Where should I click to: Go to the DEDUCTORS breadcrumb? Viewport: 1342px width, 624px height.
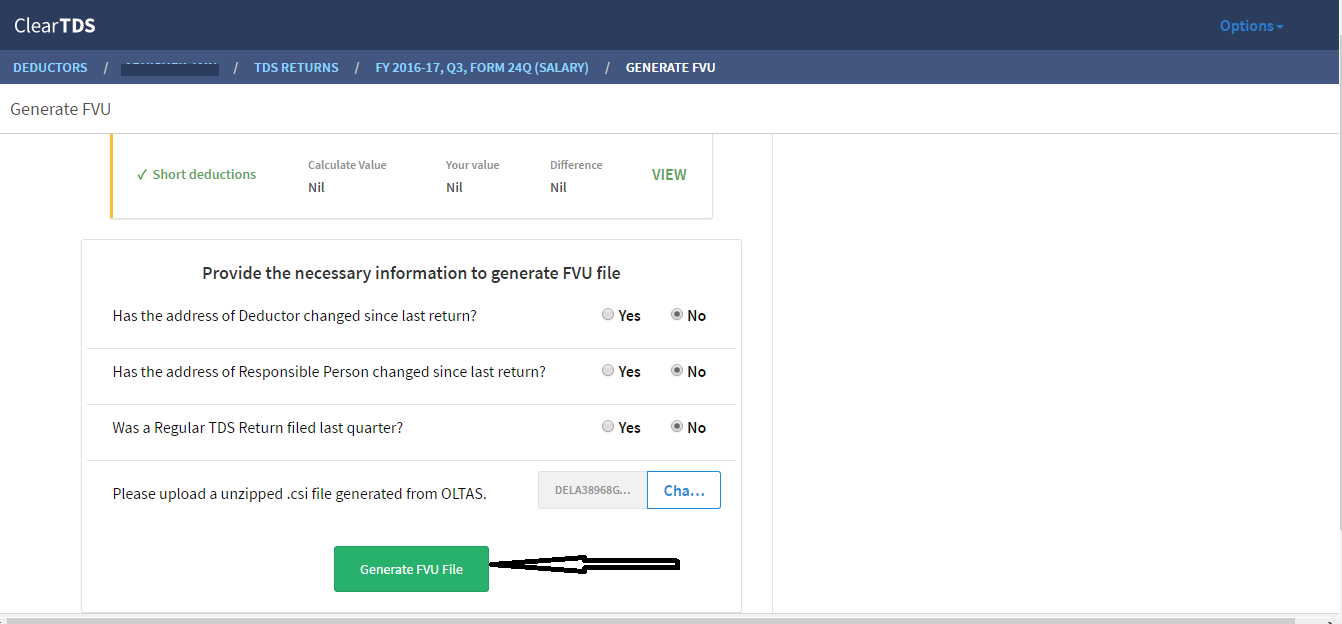tap(50, 68)
